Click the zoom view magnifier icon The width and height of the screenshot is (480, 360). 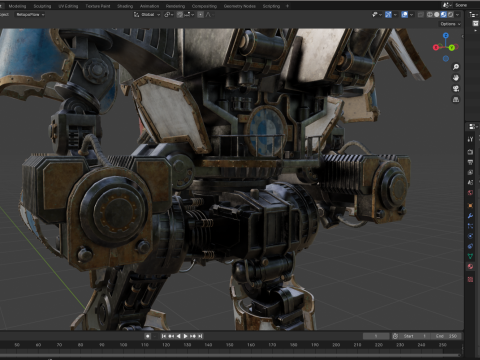[456, 67]
